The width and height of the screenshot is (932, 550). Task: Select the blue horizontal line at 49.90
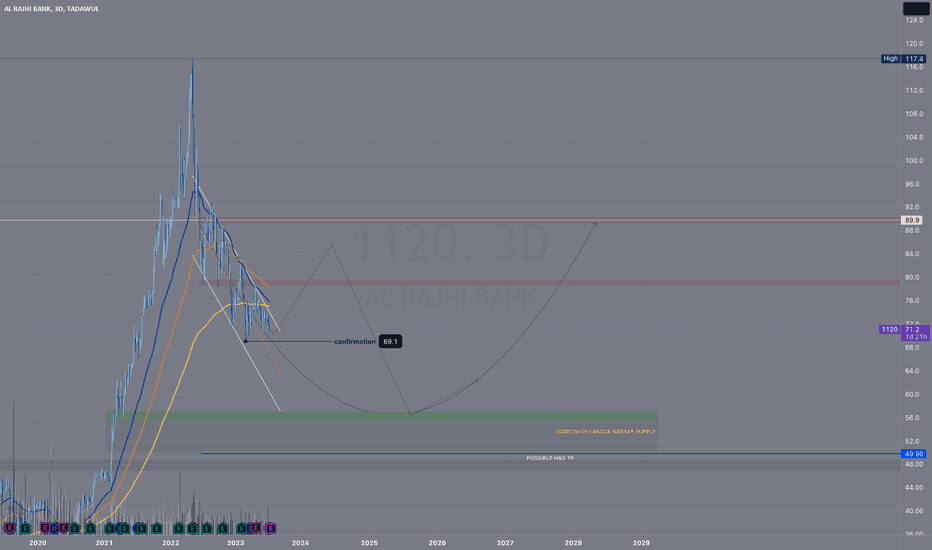tap(550, 454)
